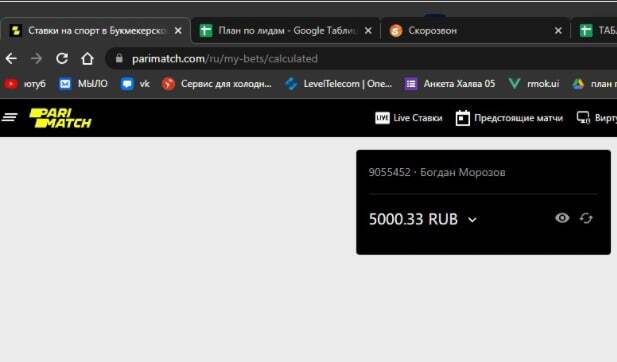Switch to the ТАБ spreadsheet tab

click(596, 31)
